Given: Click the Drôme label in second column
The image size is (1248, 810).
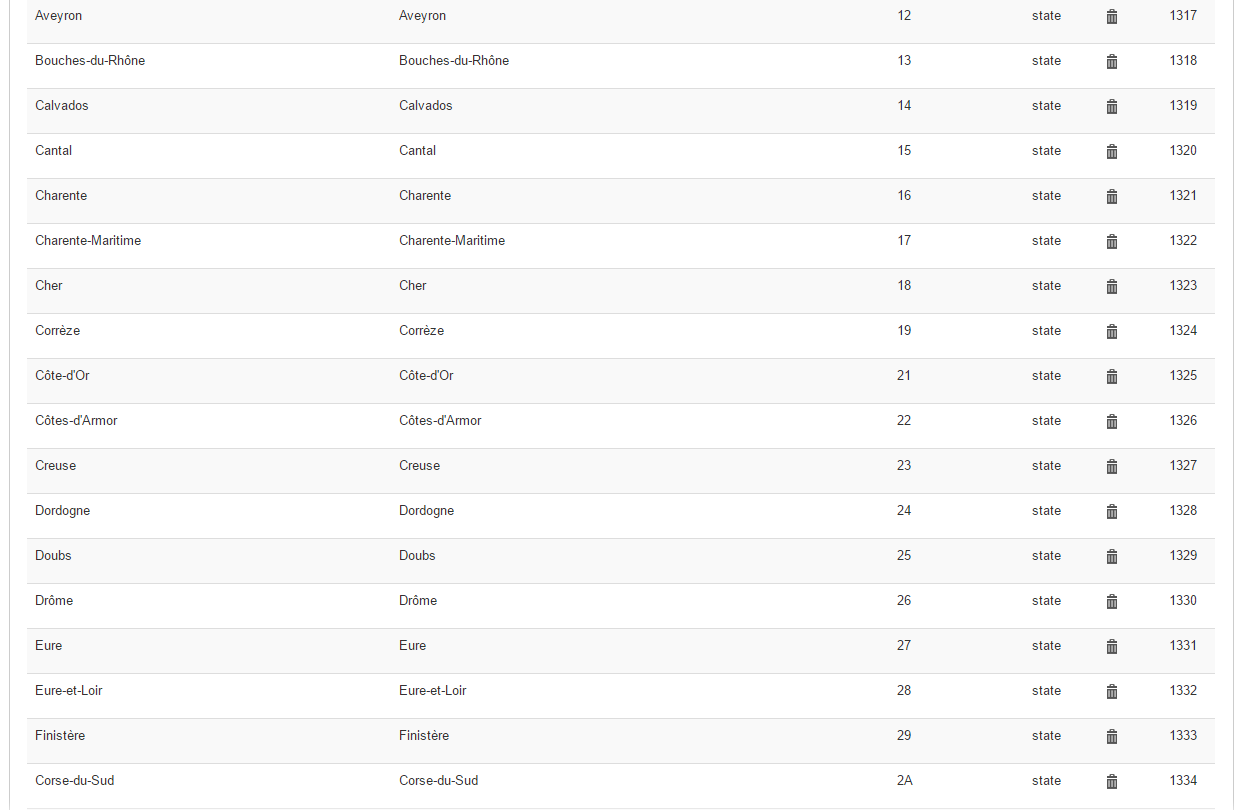Looking at the screenshot, I should click(x=418, y=601).
